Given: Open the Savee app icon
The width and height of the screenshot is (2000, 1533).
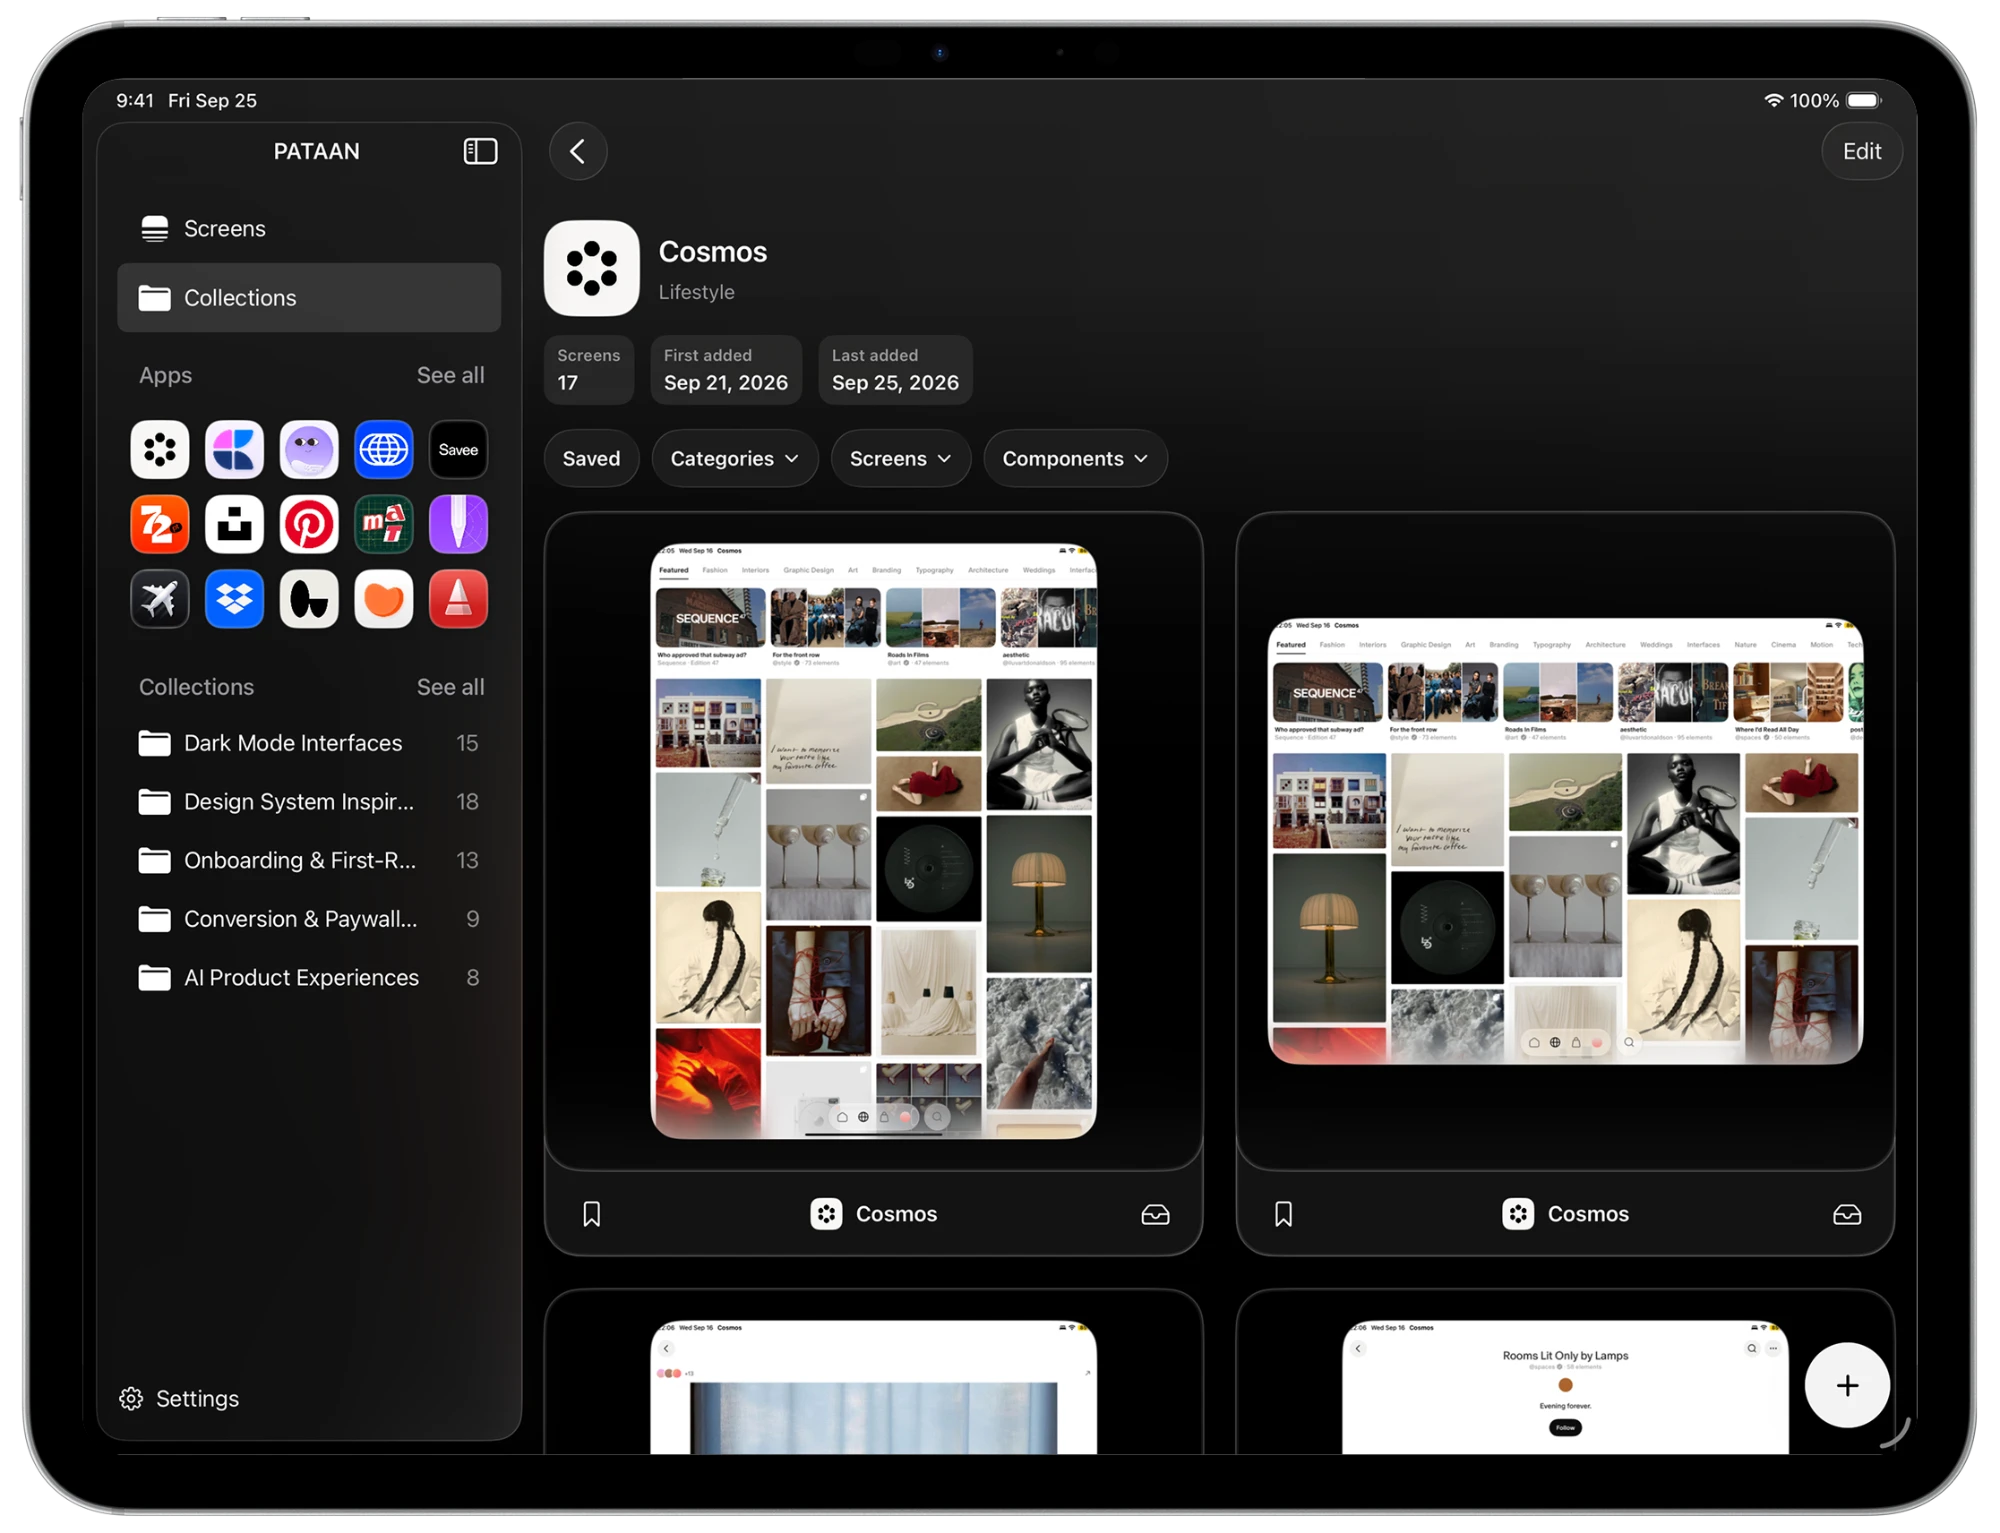Looking at the screenshot, I should (458, 450).
